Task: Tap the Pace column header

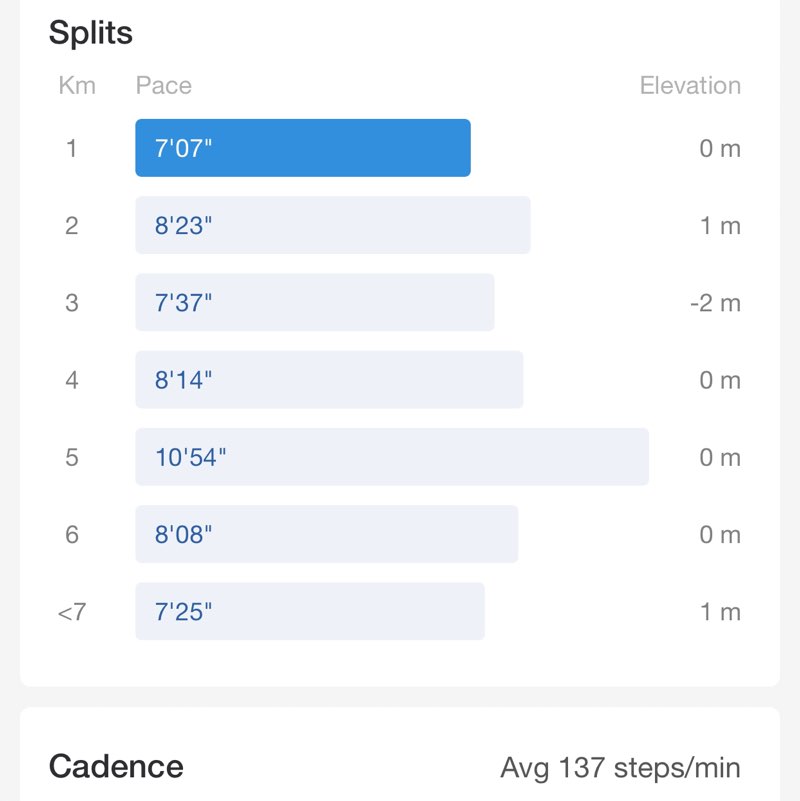Action: point(163,85)
